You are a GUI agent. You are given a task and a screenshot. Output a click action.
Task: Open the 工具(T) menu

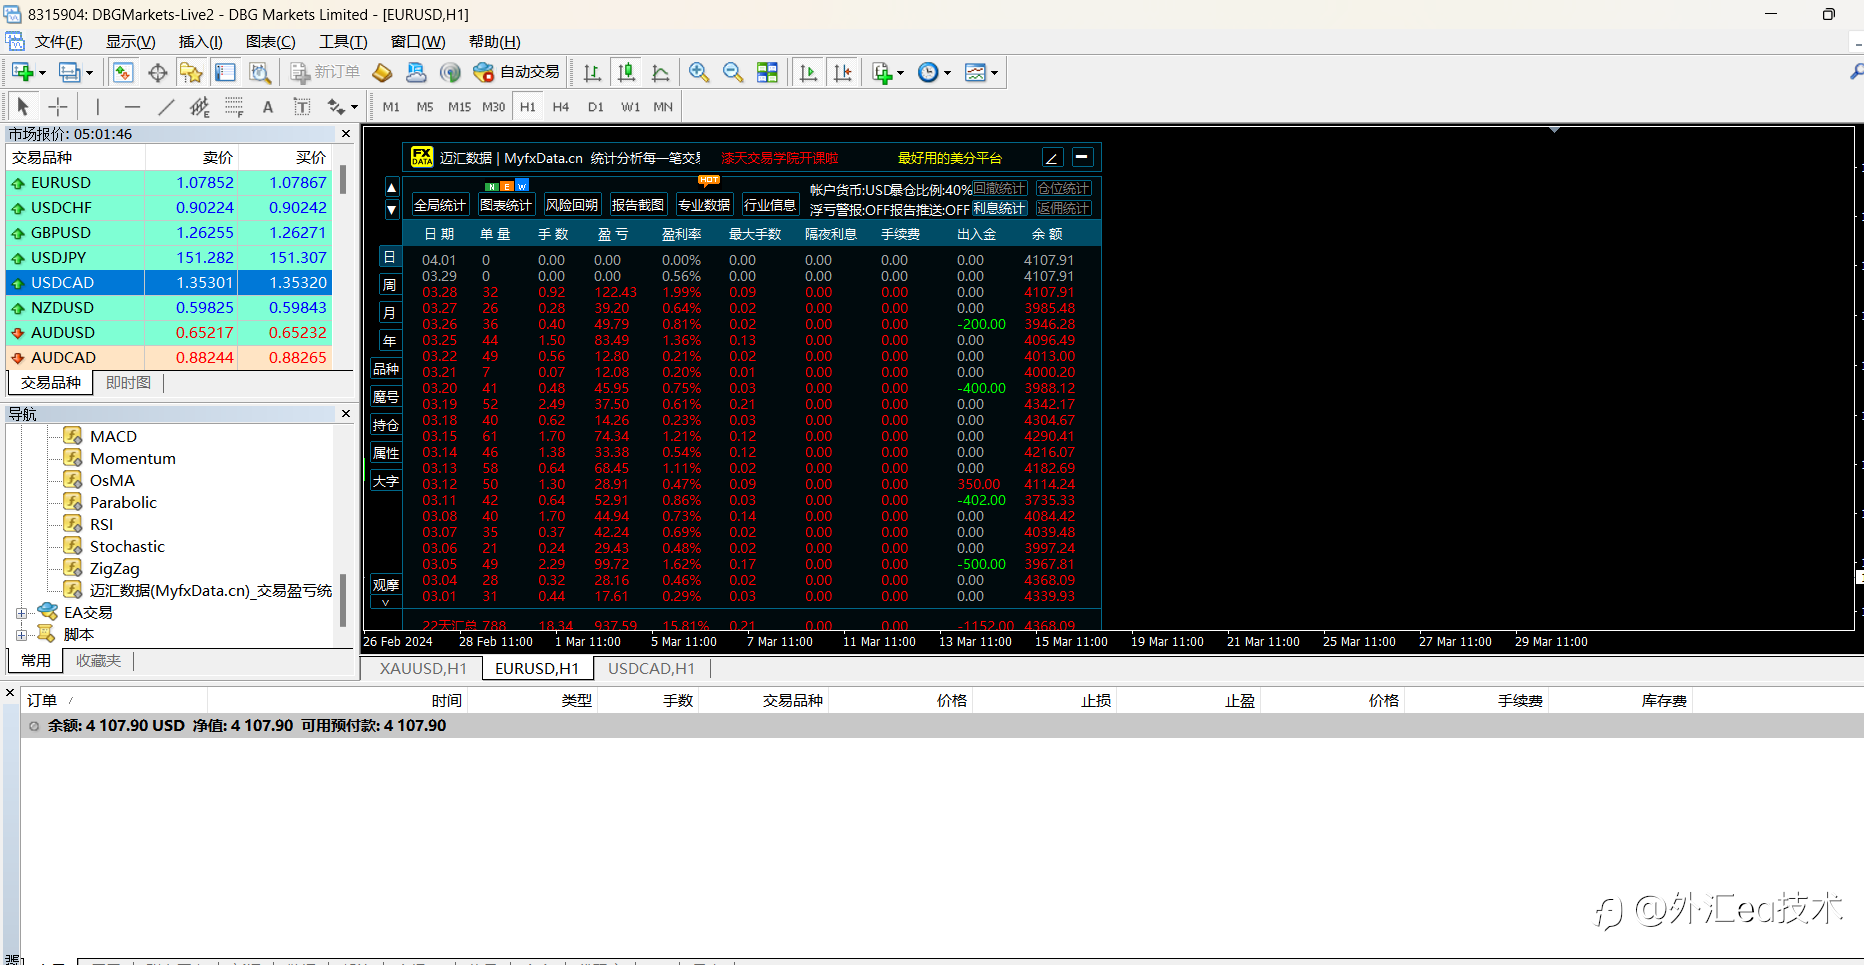click(343, 41)
